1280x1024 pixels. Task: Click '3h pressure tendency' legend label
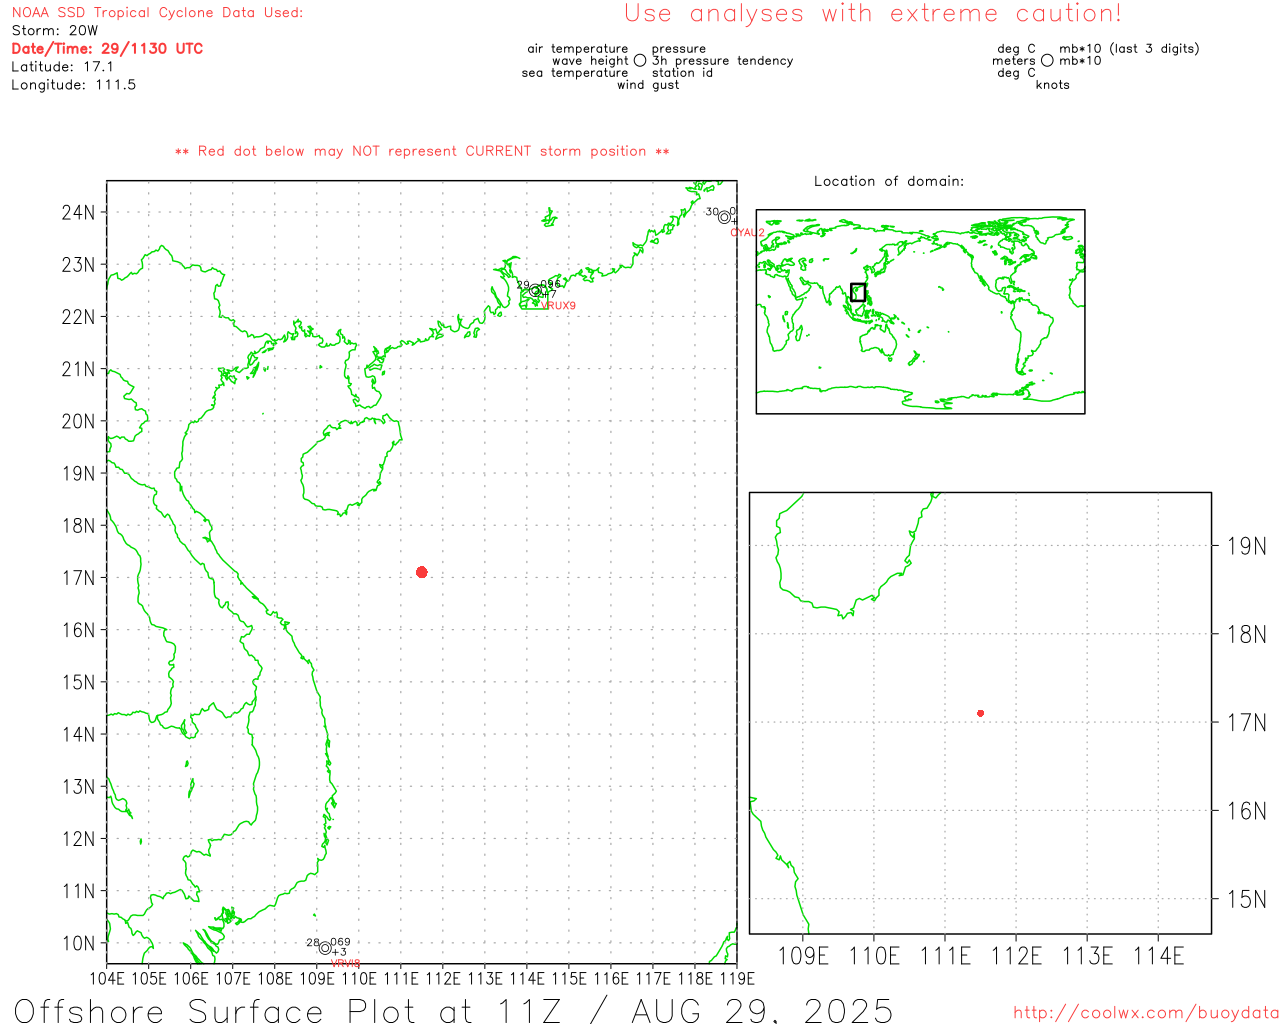(722, 60)
